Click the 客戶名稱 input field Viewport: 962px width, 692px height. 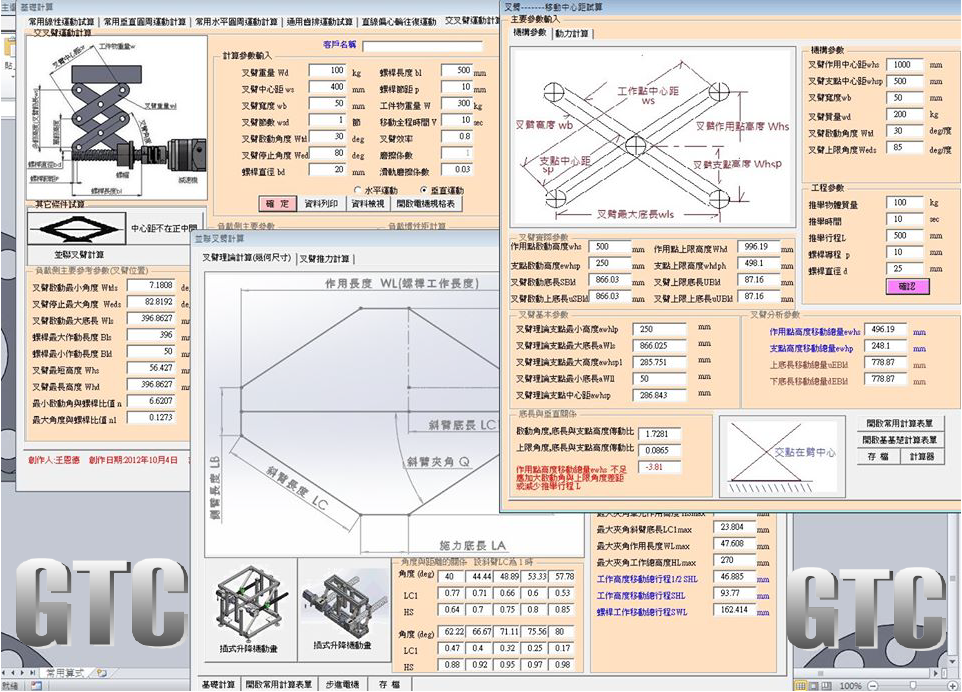pos(422,46)
